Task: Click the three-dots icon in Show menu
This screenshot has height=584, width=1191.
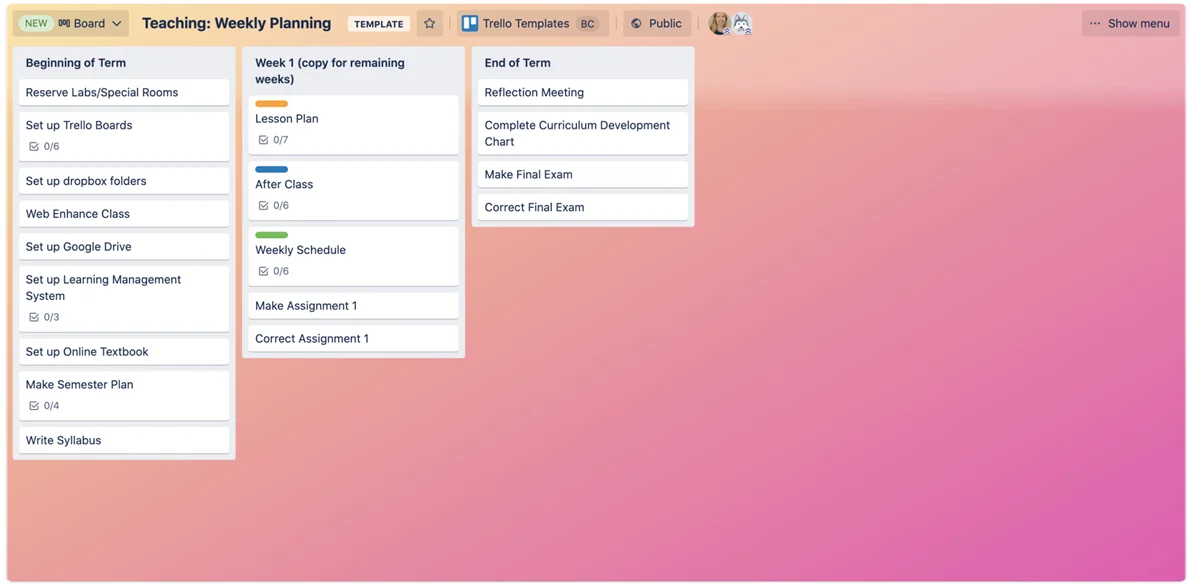Action: coord(1095,24)
